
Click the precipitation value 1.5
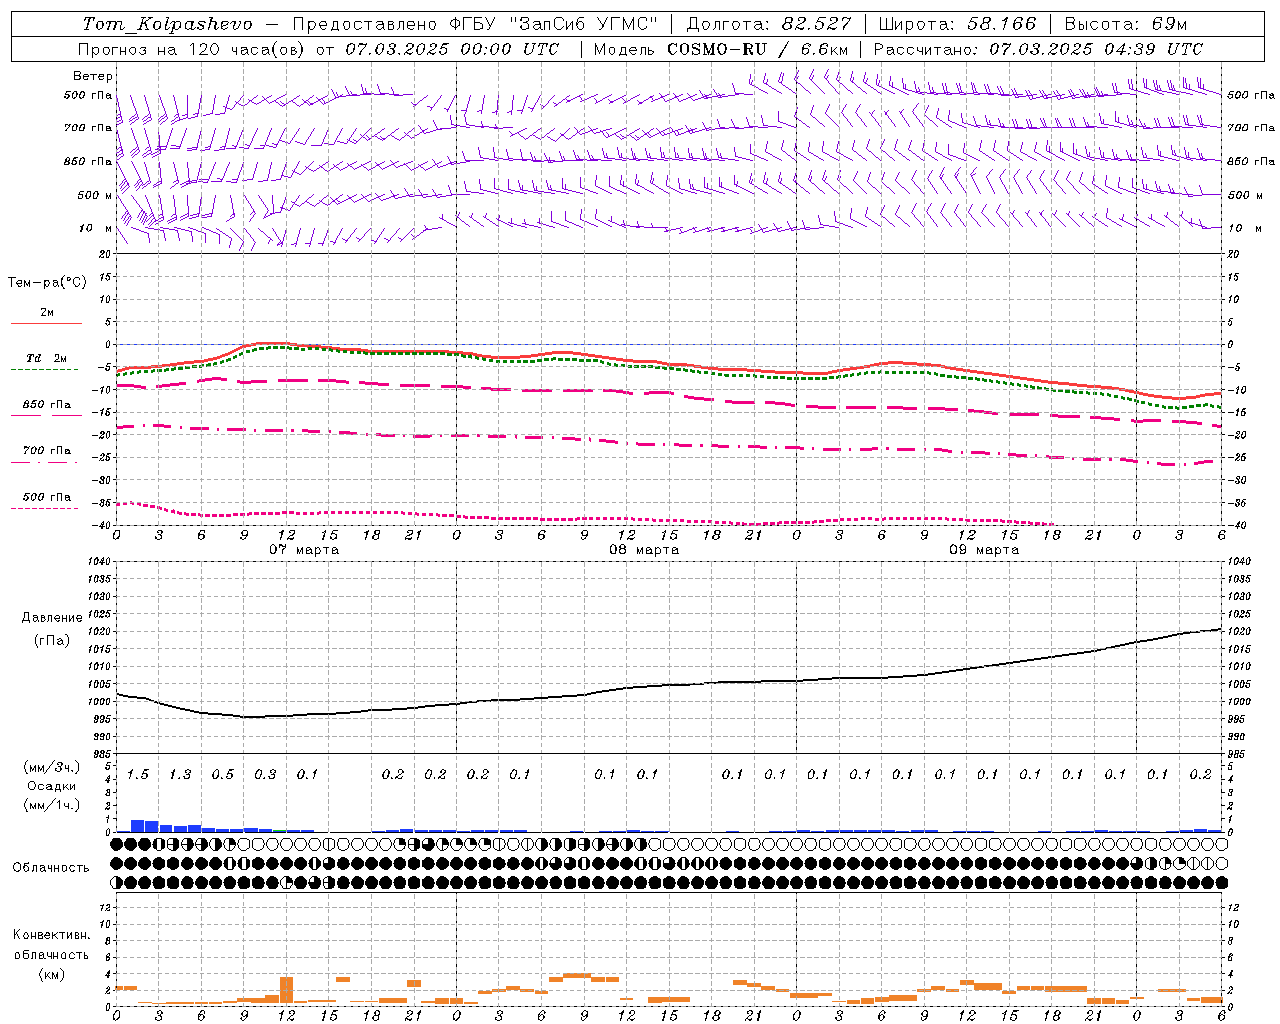138,775
